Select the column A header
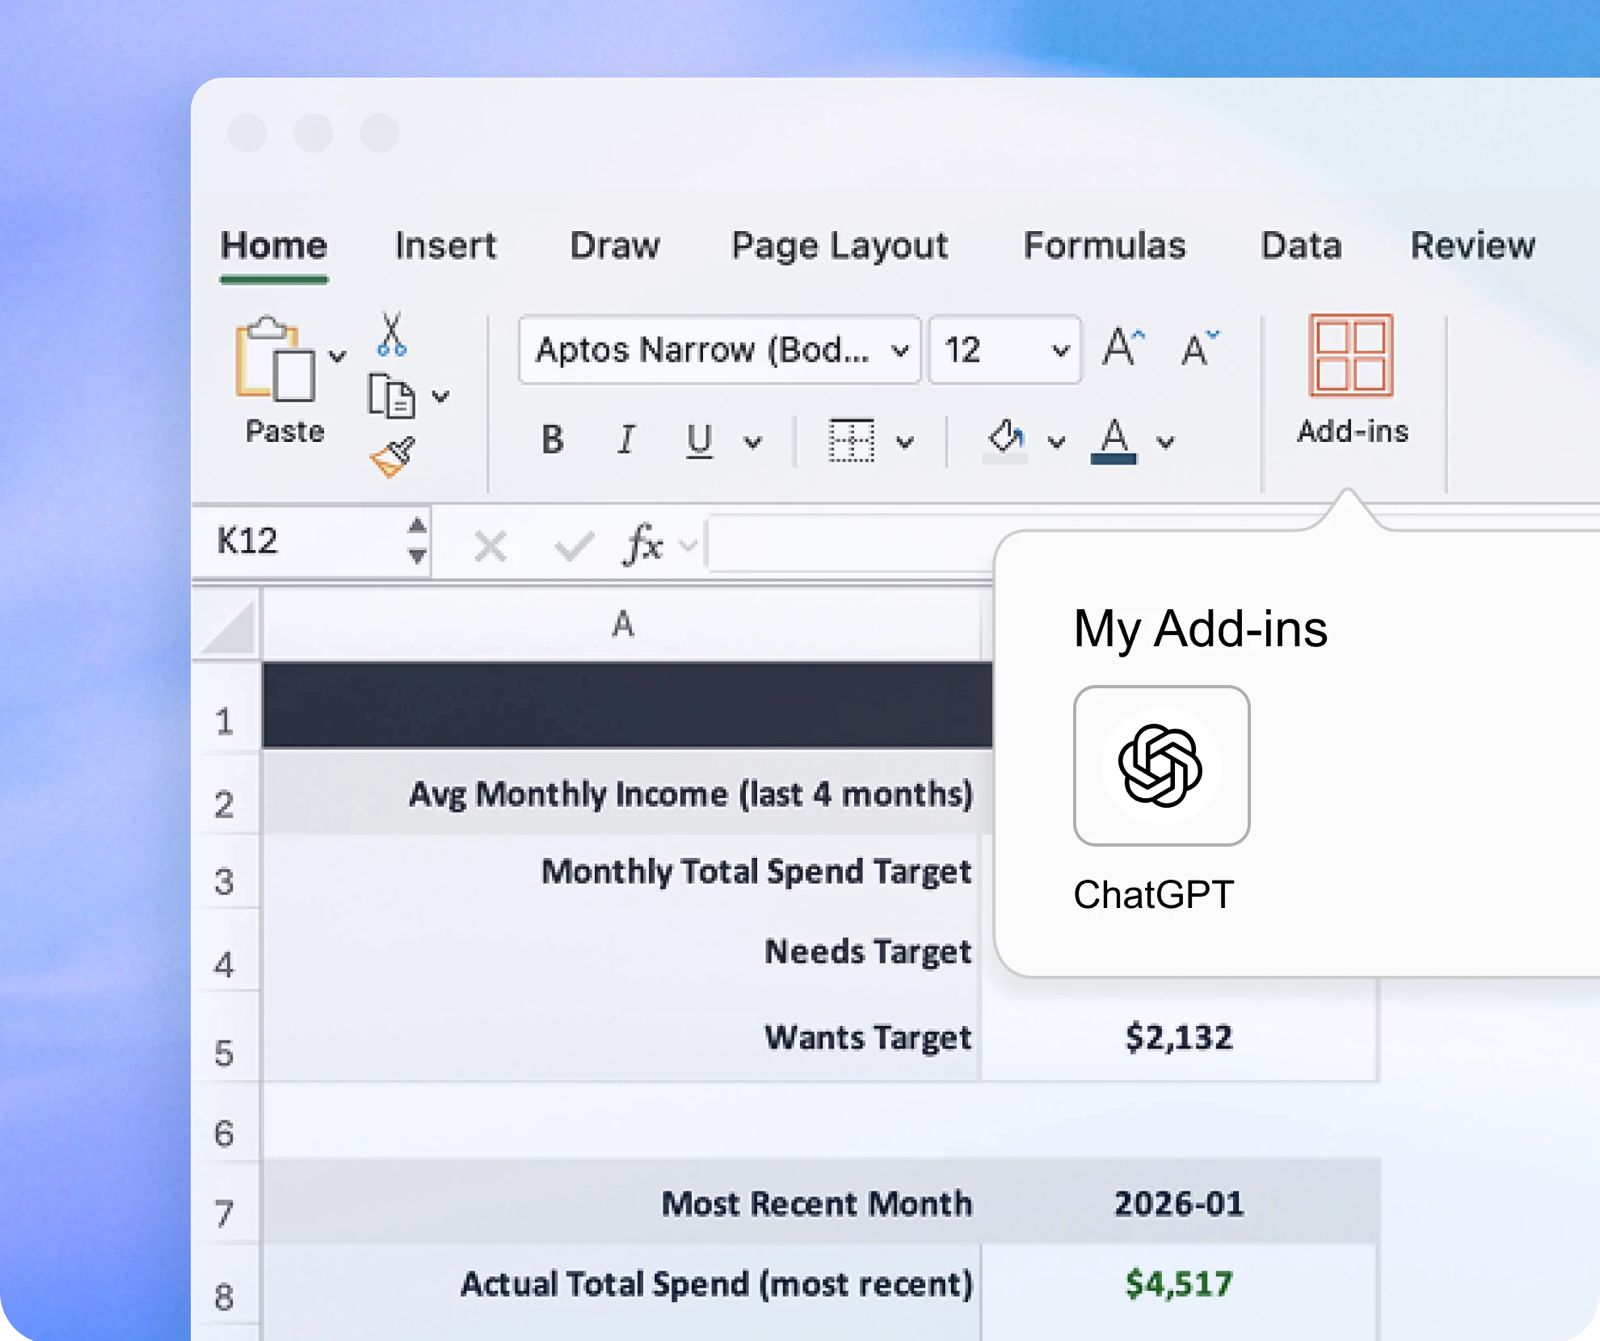Screen dimensions: 1600x1341 [622, 625]
